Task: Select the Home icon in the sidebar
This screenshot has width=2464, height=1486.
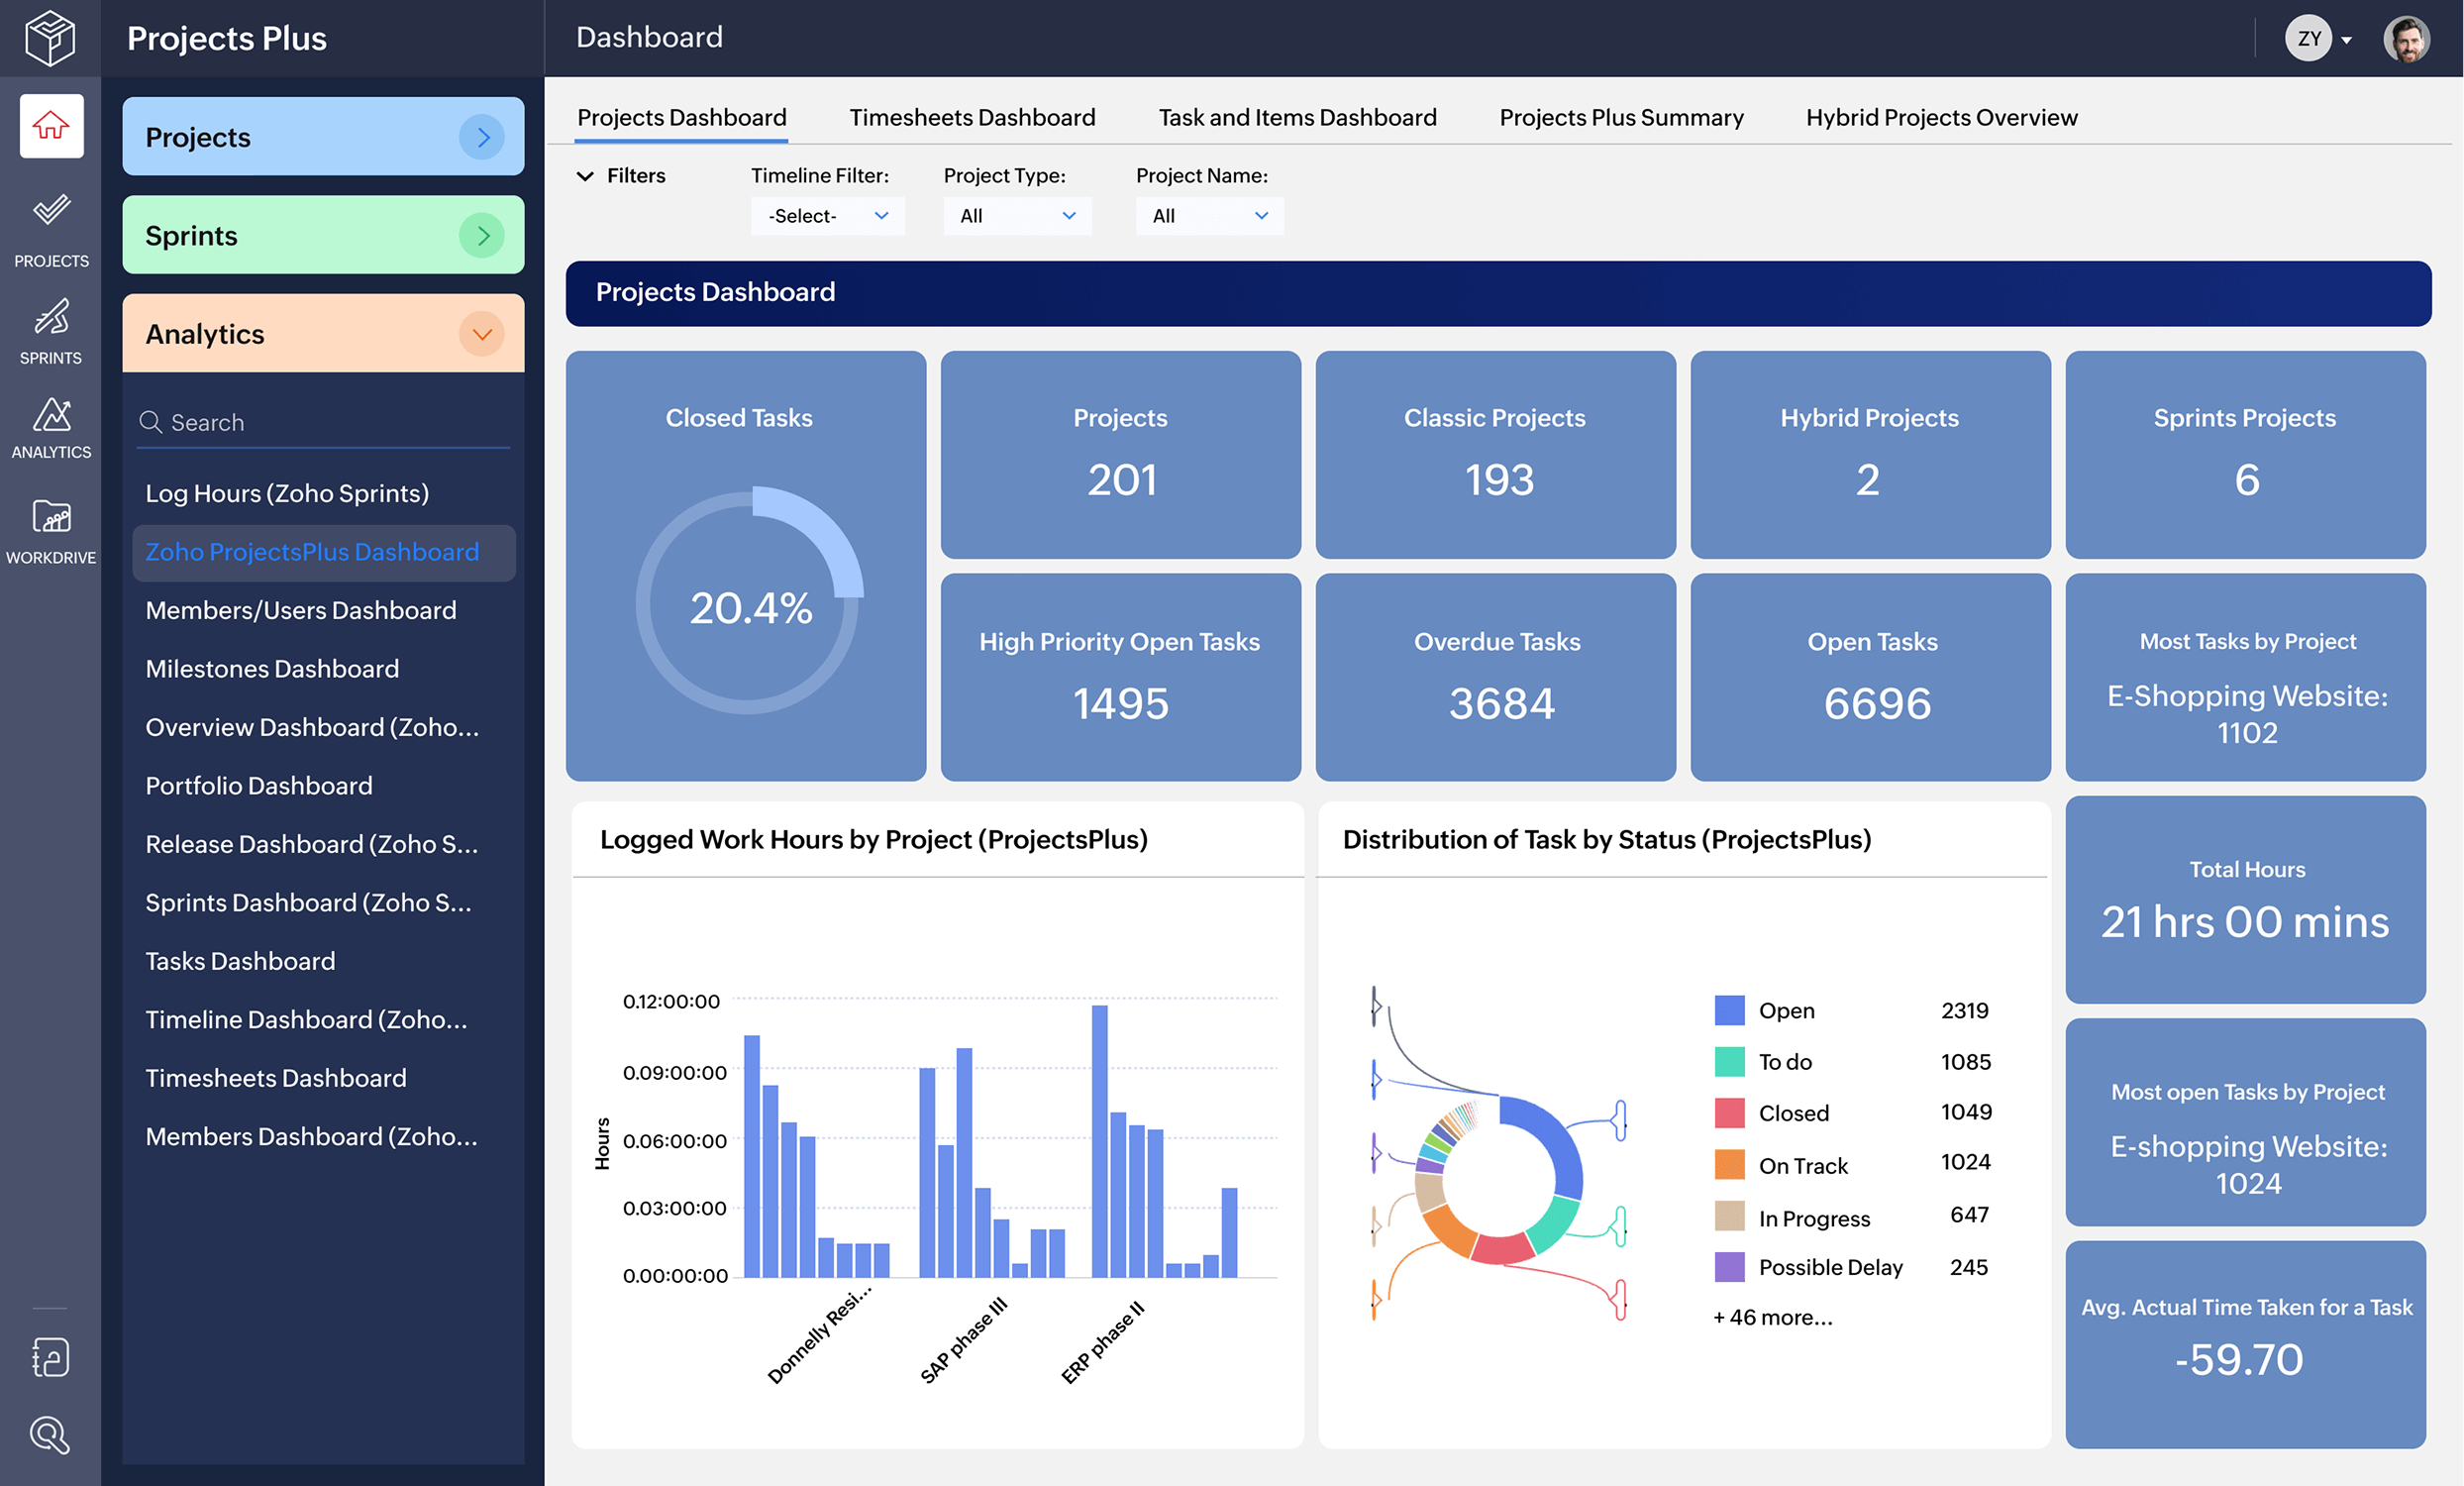Action: point(50,125)
